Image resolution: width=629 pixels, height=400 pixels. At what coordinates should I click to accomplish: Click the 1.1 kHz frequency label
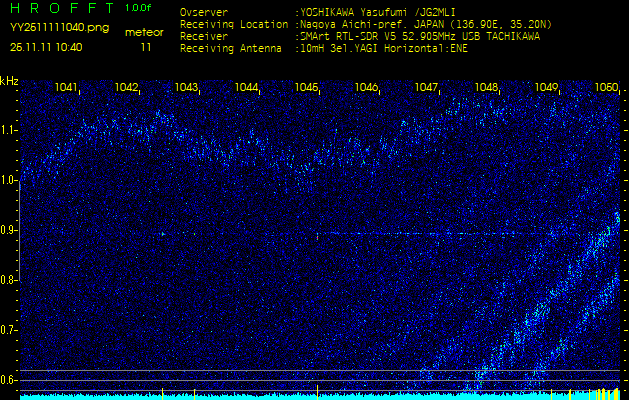coord(8,130)
